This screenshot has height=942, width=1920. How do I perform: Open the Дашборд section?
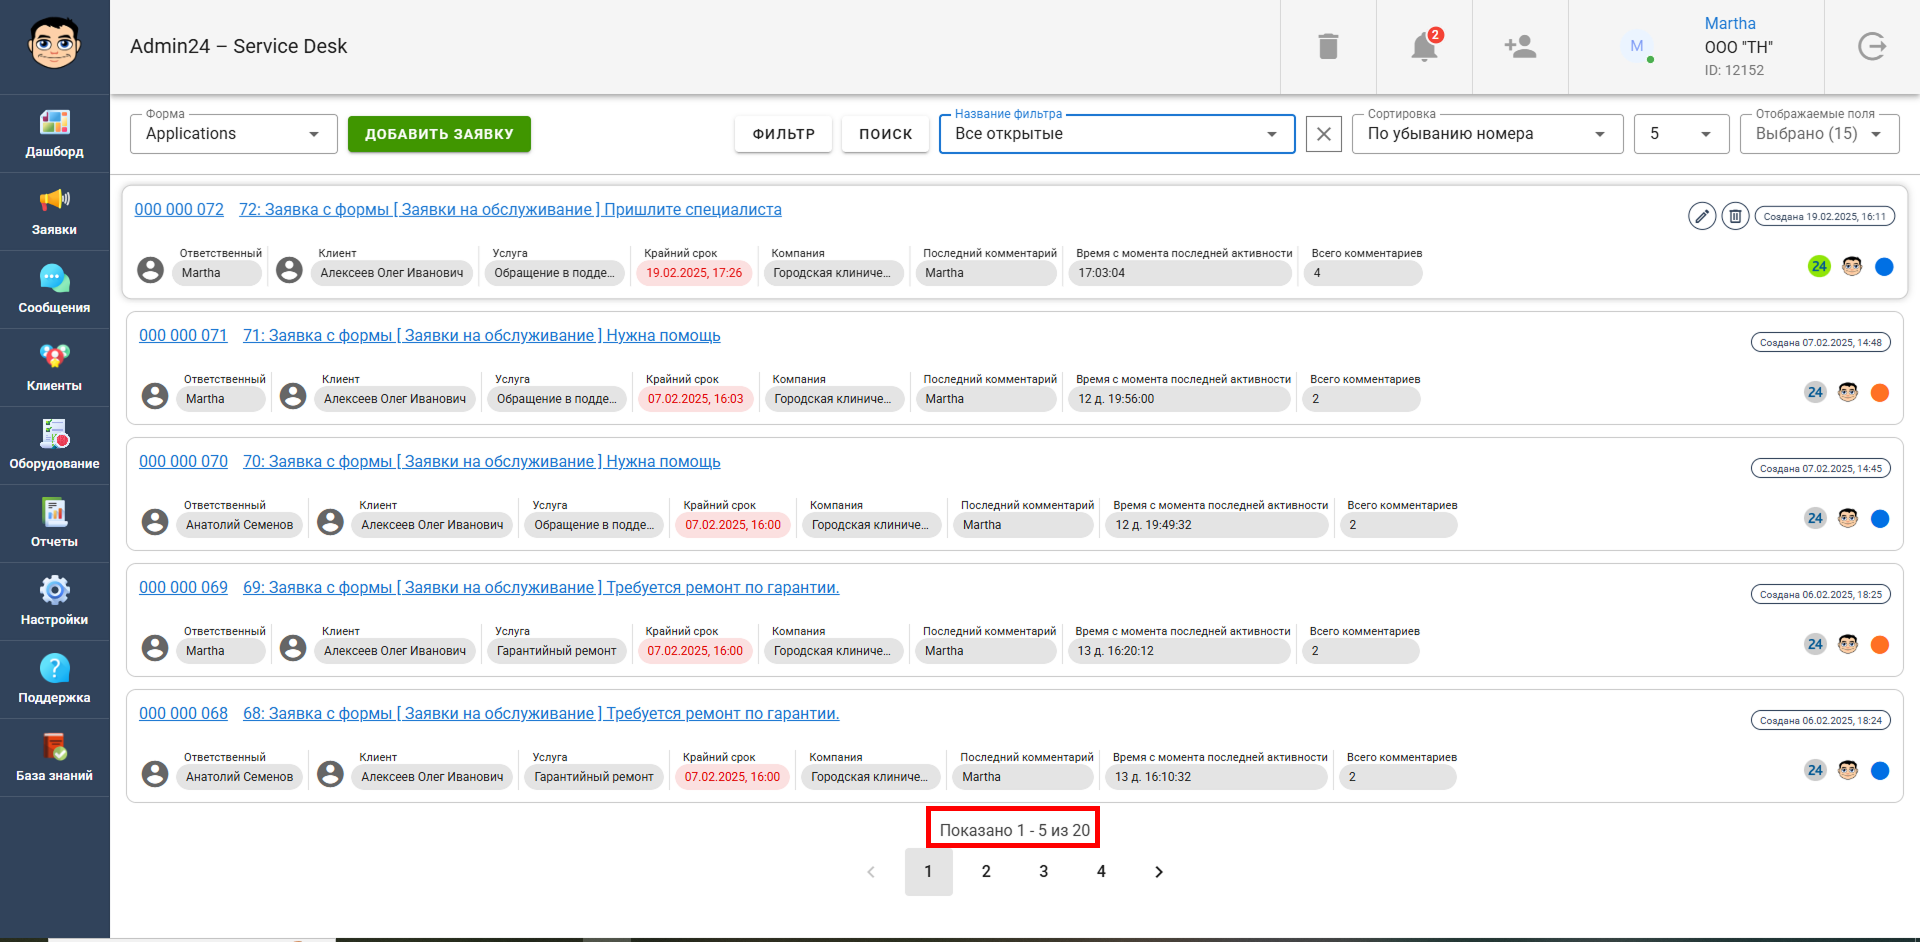point(54,134)
